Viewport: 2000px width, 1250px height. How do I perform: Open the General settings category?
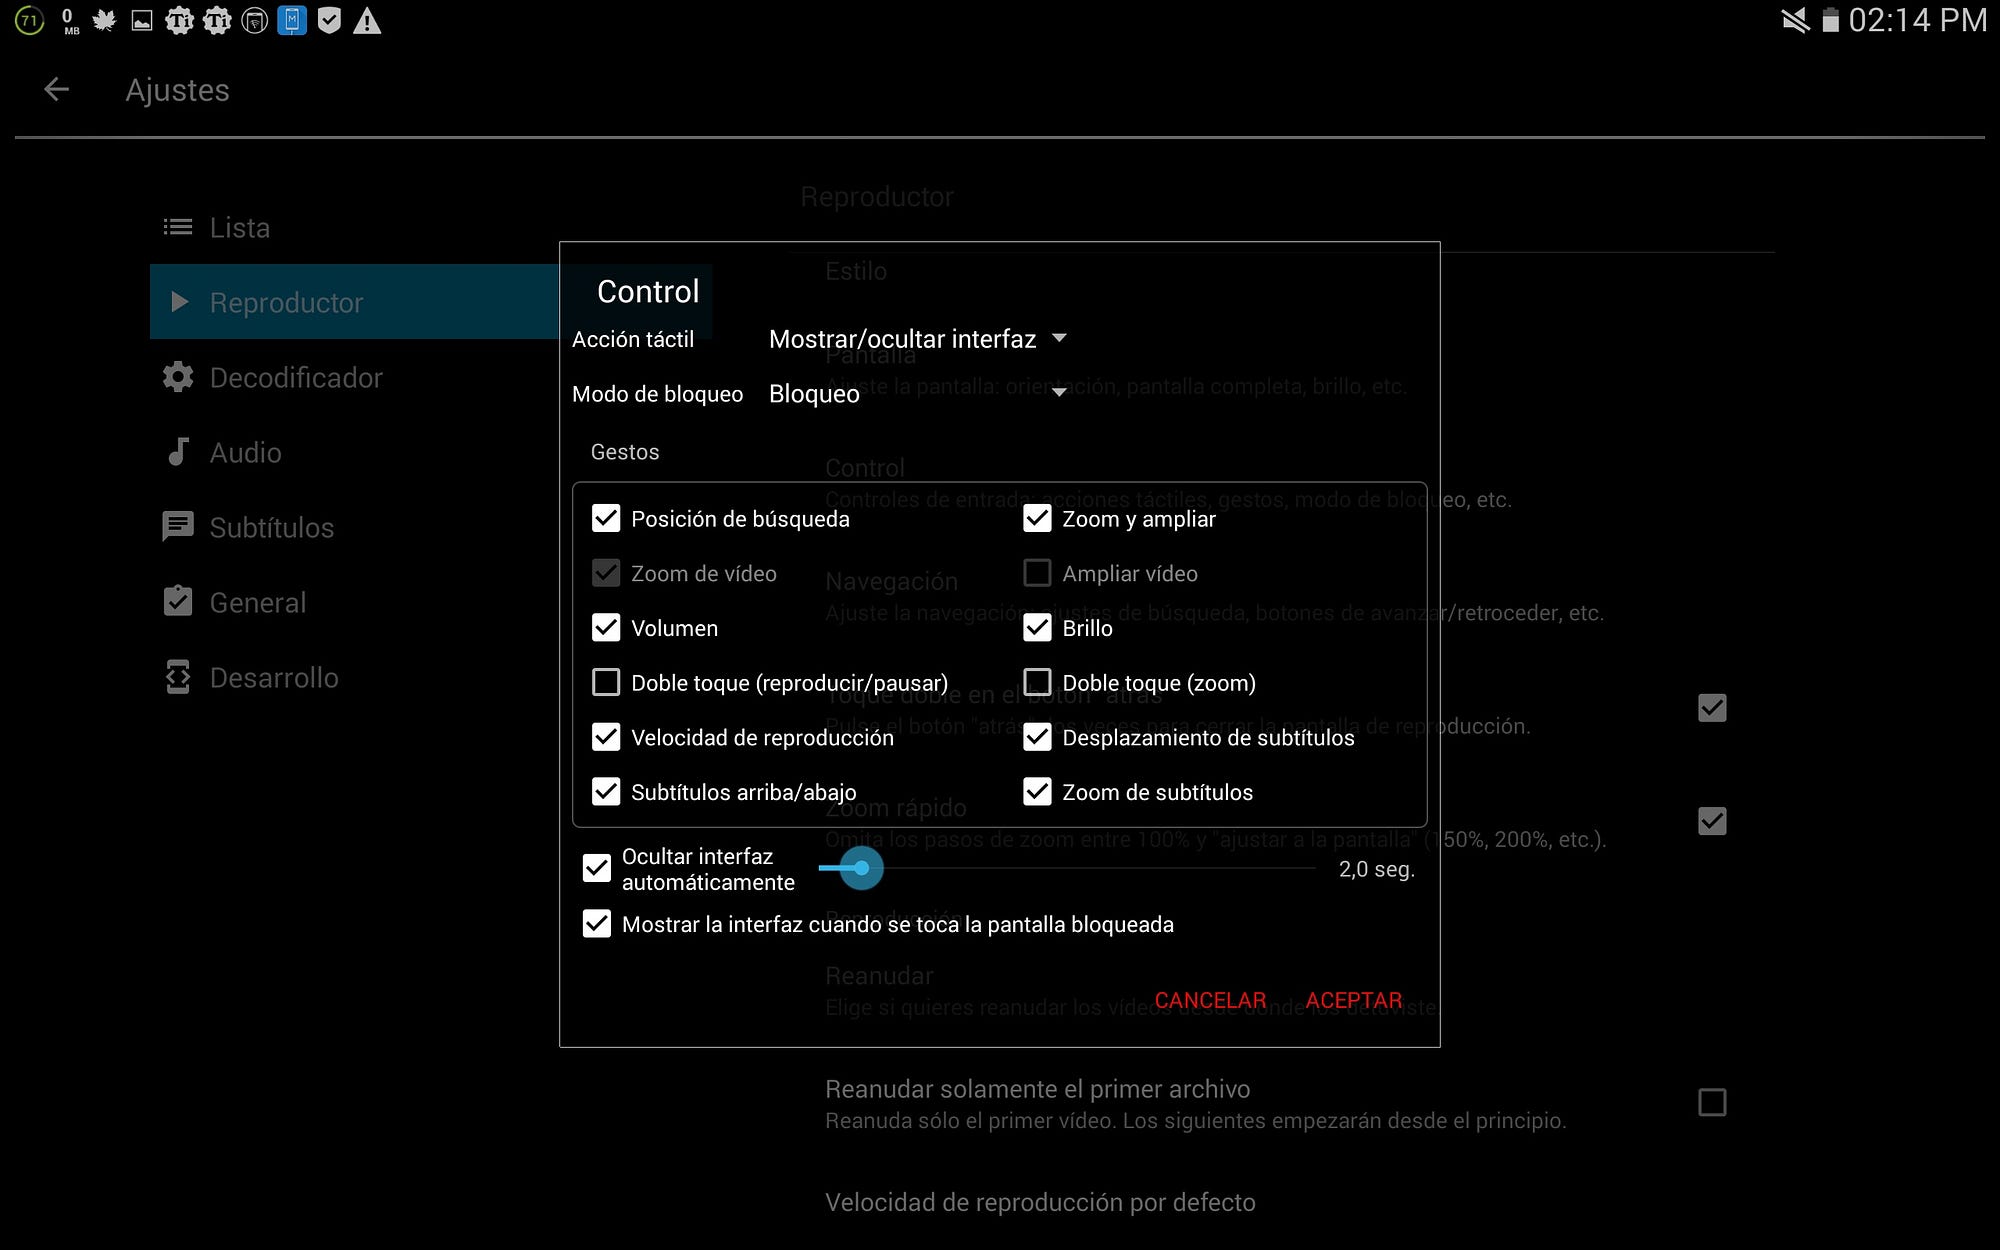(355, 602)
